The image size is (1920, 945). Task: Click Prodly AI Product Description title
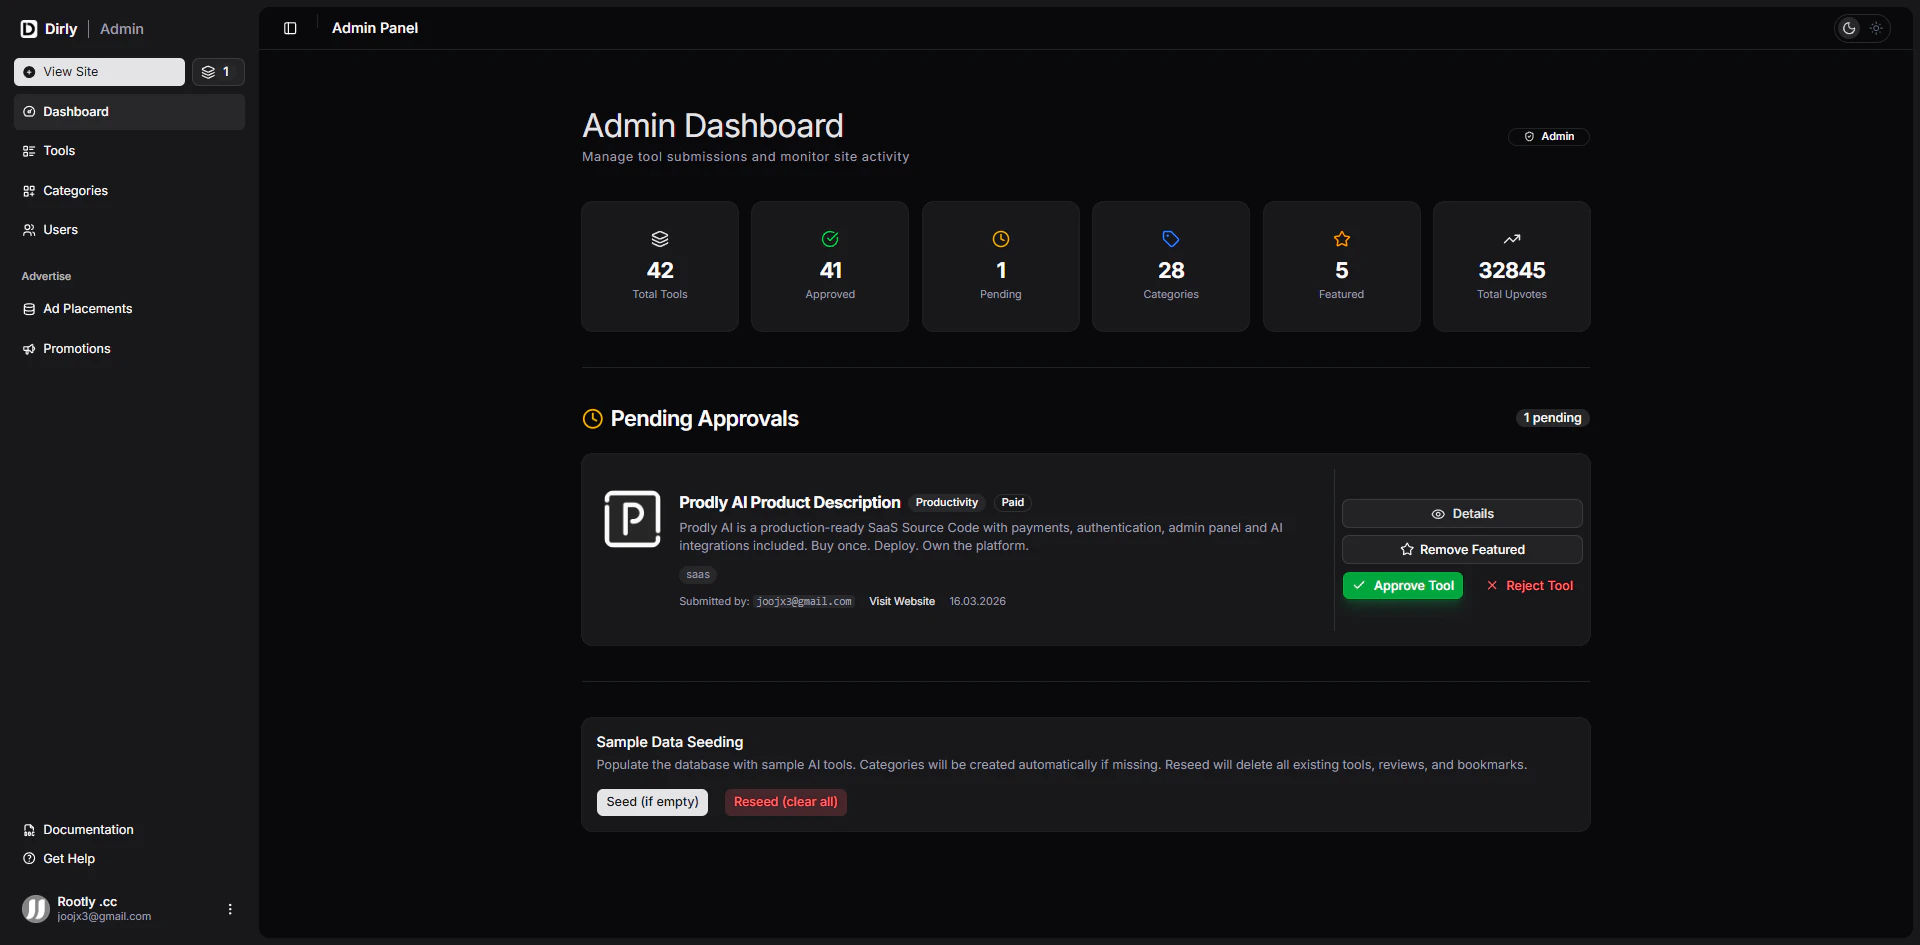[x=790, y=503]
